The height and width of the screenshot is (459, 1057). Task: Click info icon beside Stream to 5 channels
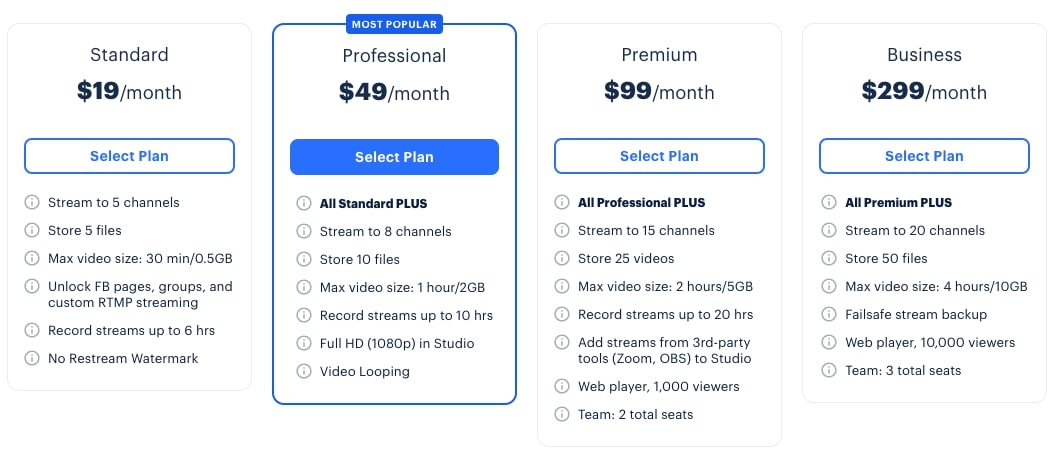(x=32, y=203)
